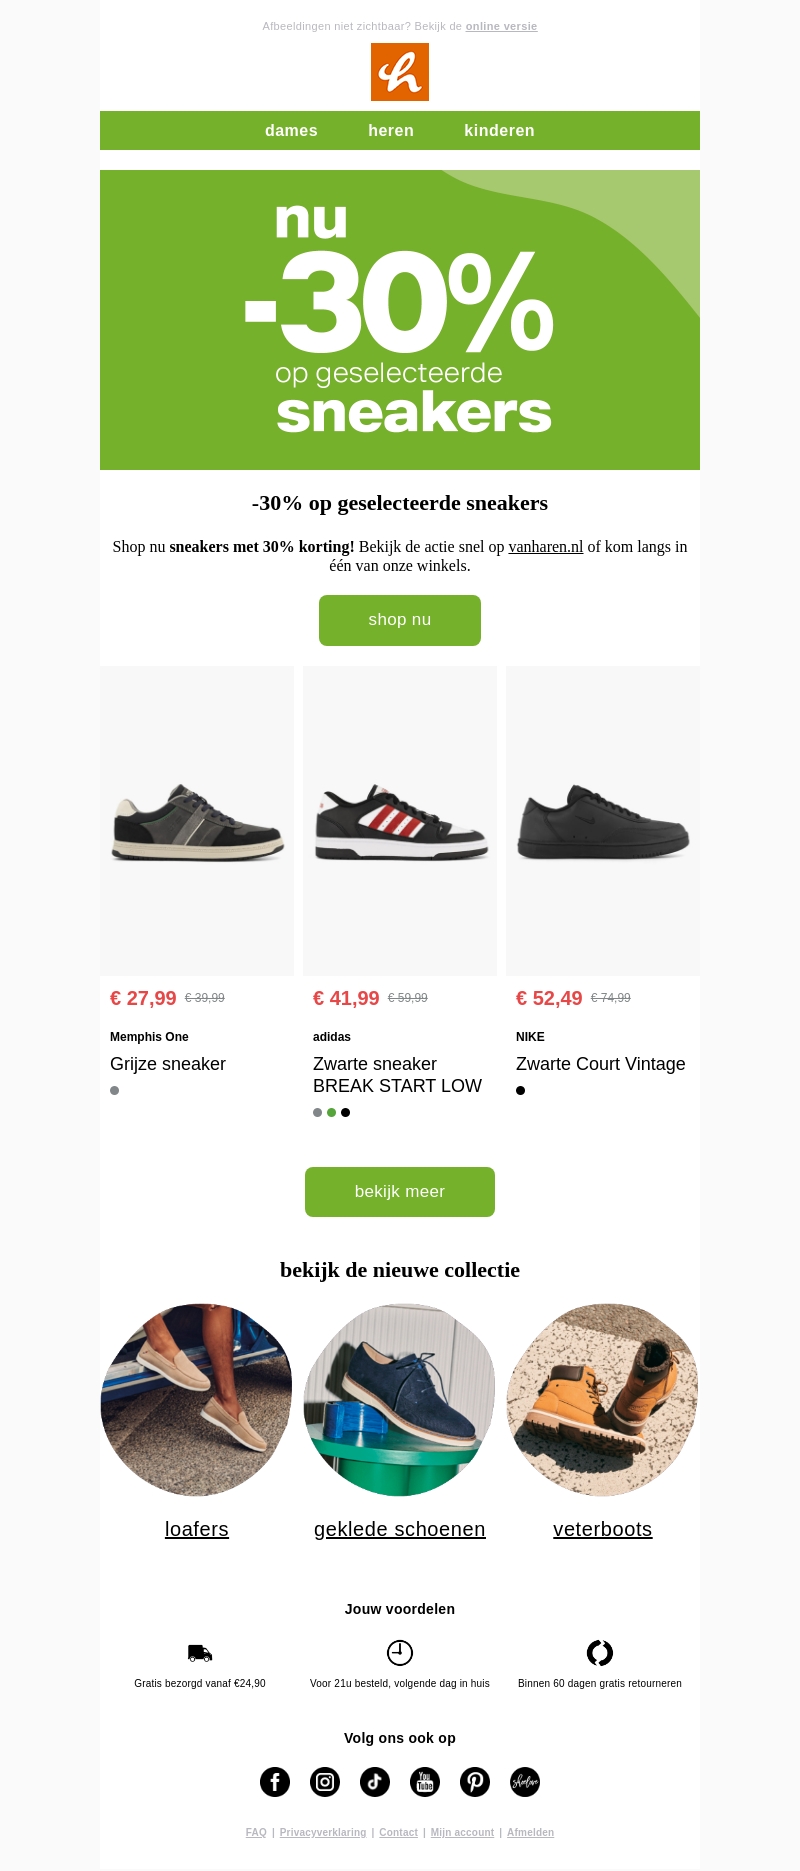Open the TikTok social icon

click(x=375, y=1781)
